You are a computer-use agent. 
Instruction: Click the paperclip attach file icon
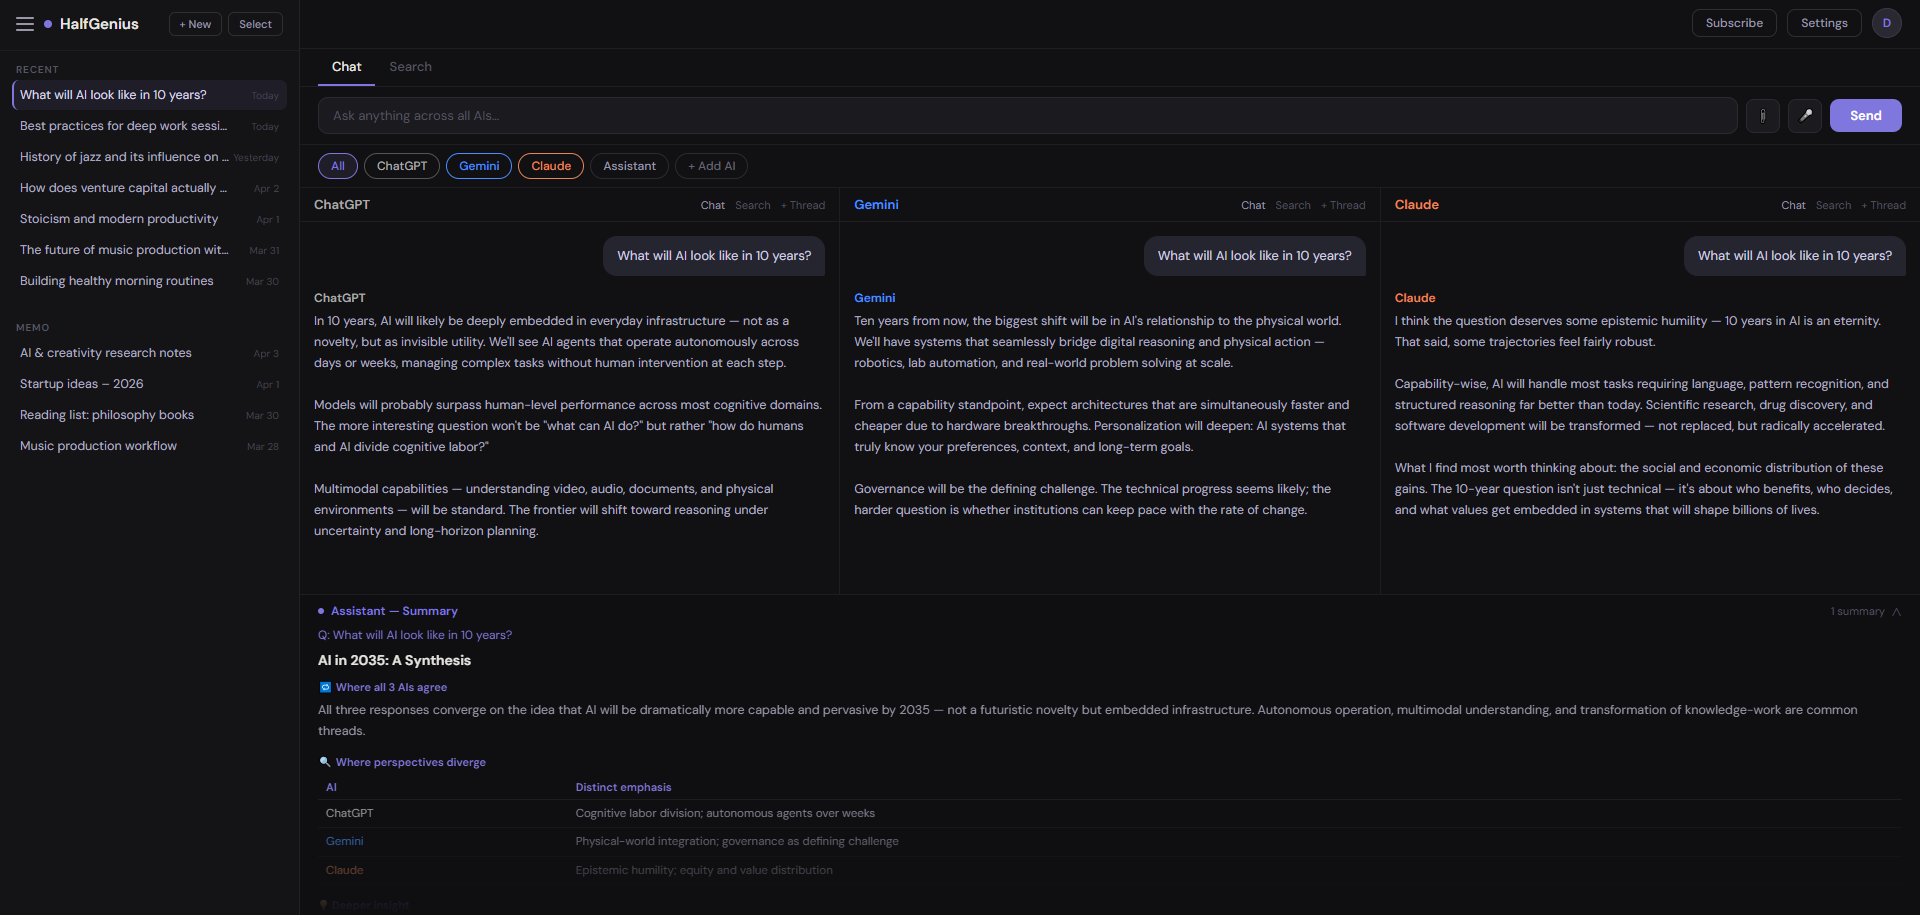coord(1762,116)
